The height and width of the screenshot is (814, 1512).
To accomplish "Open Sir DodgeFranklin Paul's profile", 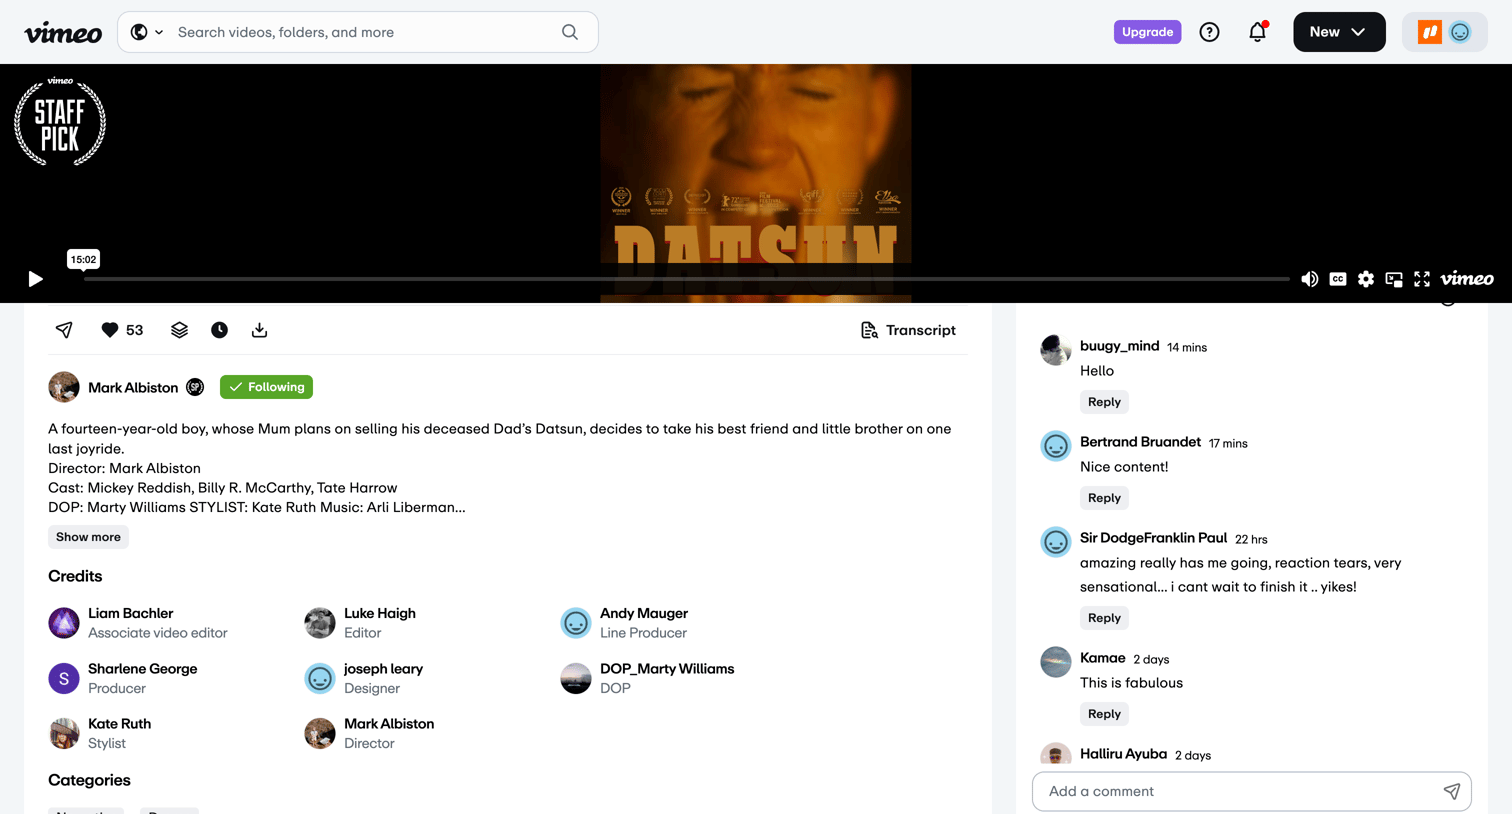I will pyautogui.click(x=1153, y=538).
